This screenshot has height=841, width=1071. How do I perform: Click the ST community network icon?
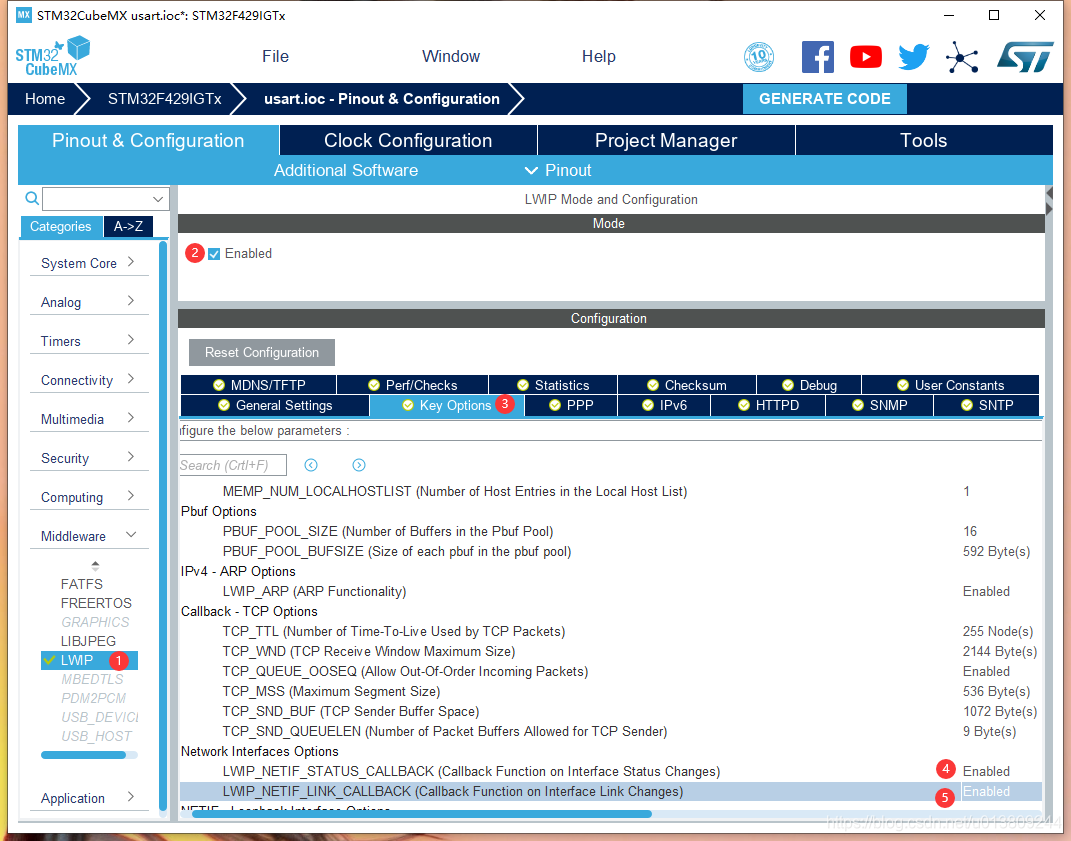962,57
